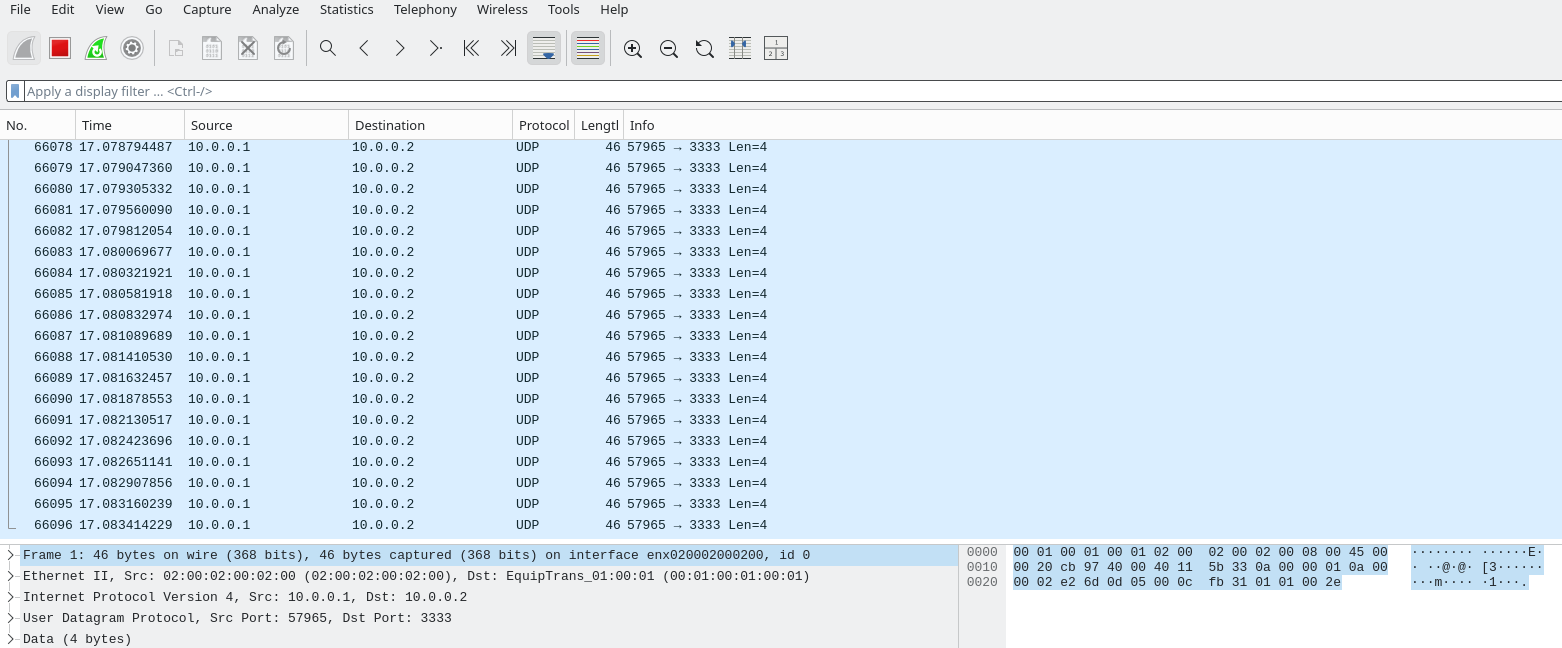Sort packets by Time column header
1562x648 pixels.
(x=97, y=125)
